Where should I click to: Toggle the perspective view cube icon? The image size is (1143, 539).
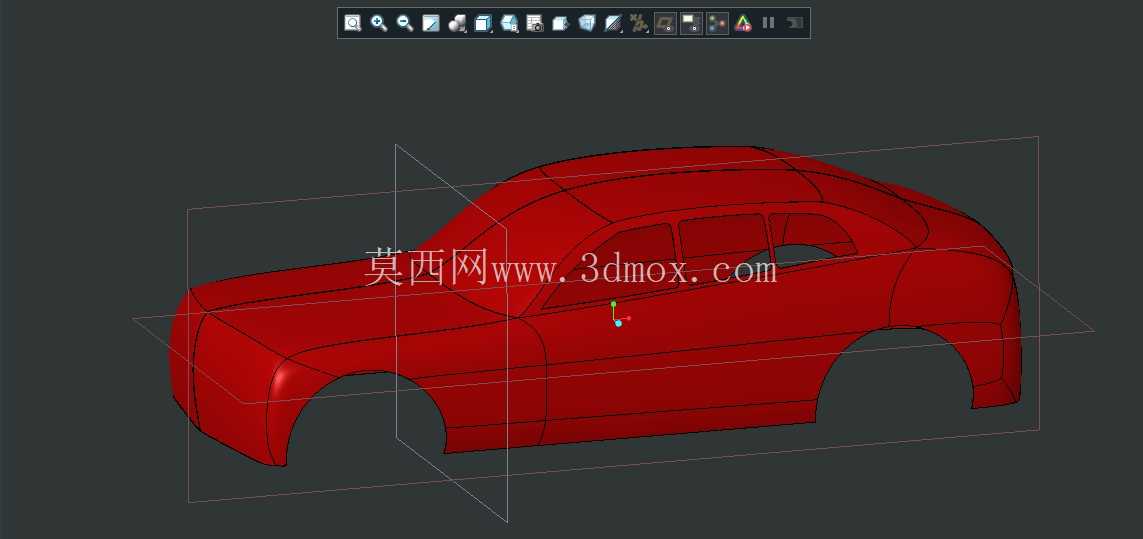[x=587, y=23]
